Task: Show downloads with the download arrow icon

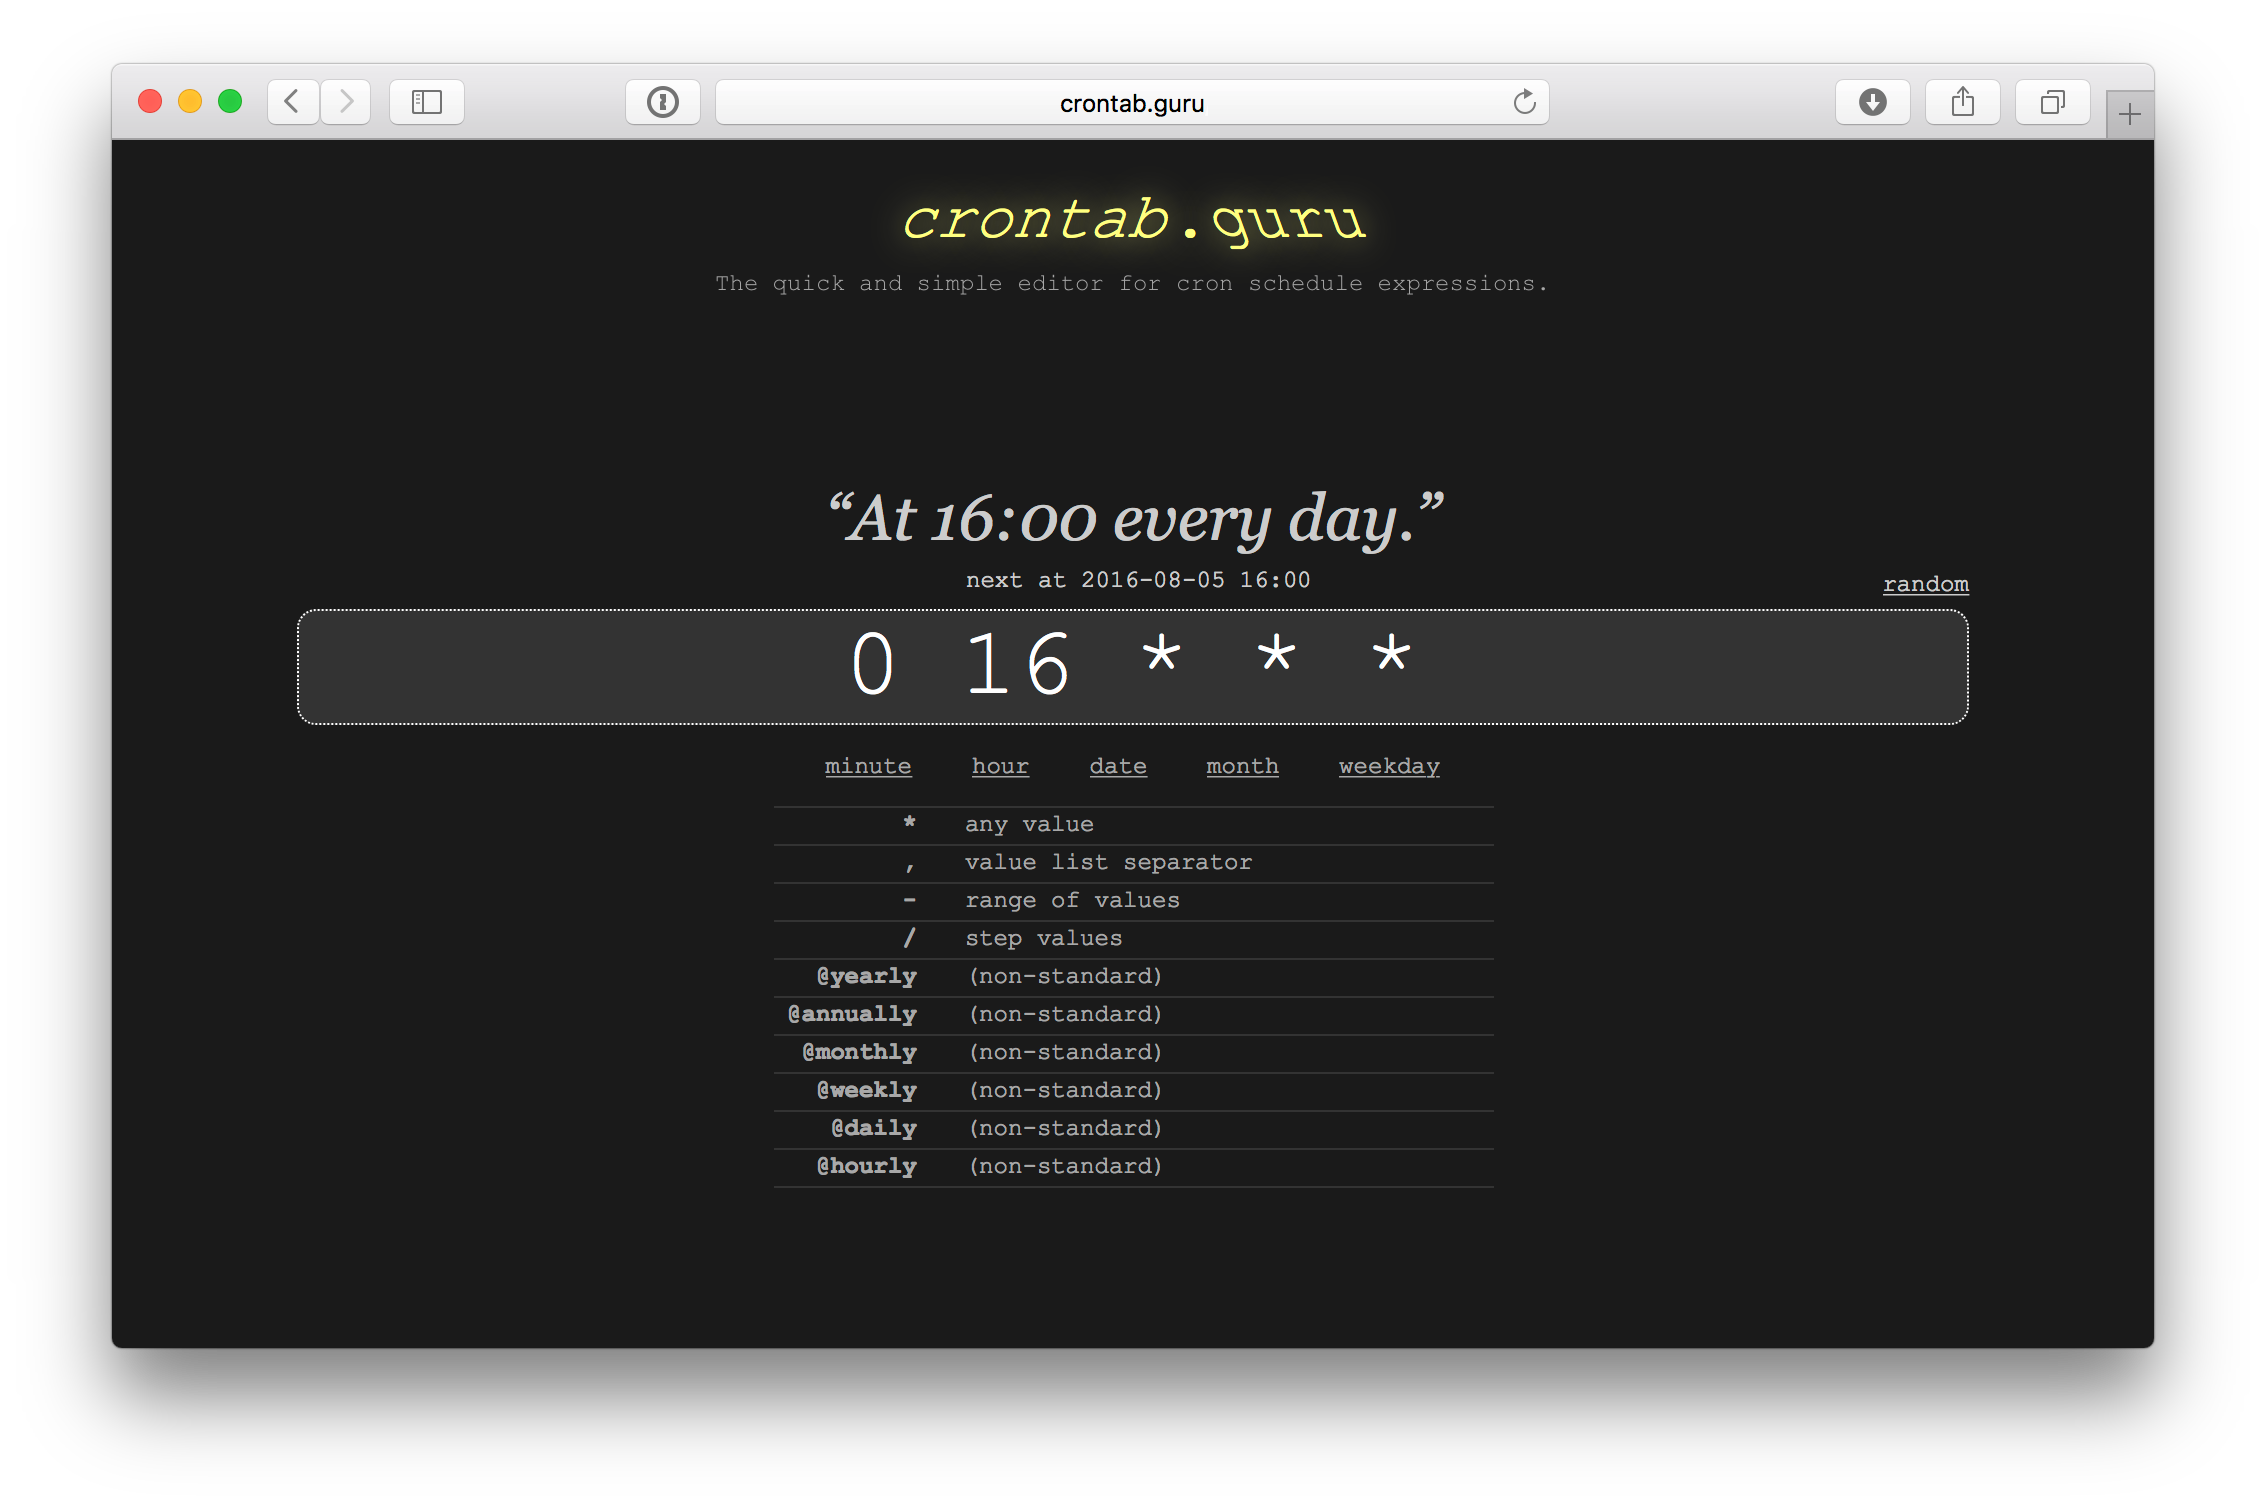Action: click(x=1873, y=102)
